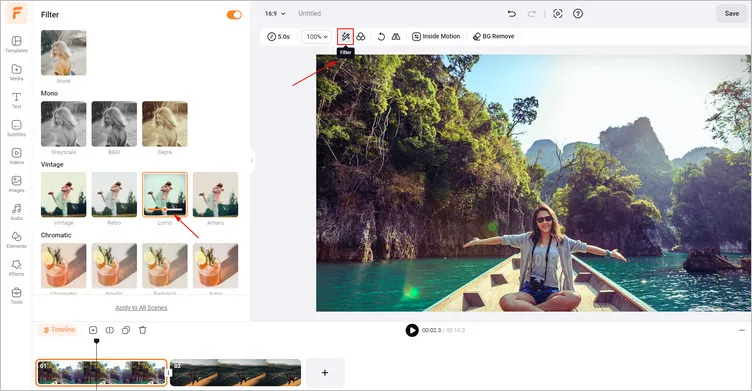
Task: Select the fourth Chromatic-row filter thumbnail
Action: tap(215, 266)
